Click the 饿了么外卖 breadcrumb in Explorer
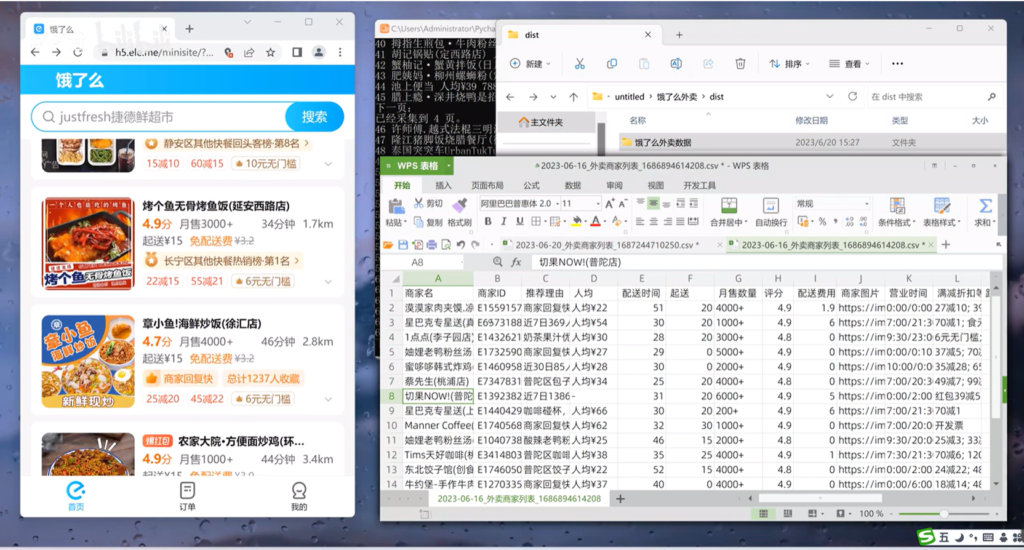The image size is (1024, 550). (x=677, y=97)
